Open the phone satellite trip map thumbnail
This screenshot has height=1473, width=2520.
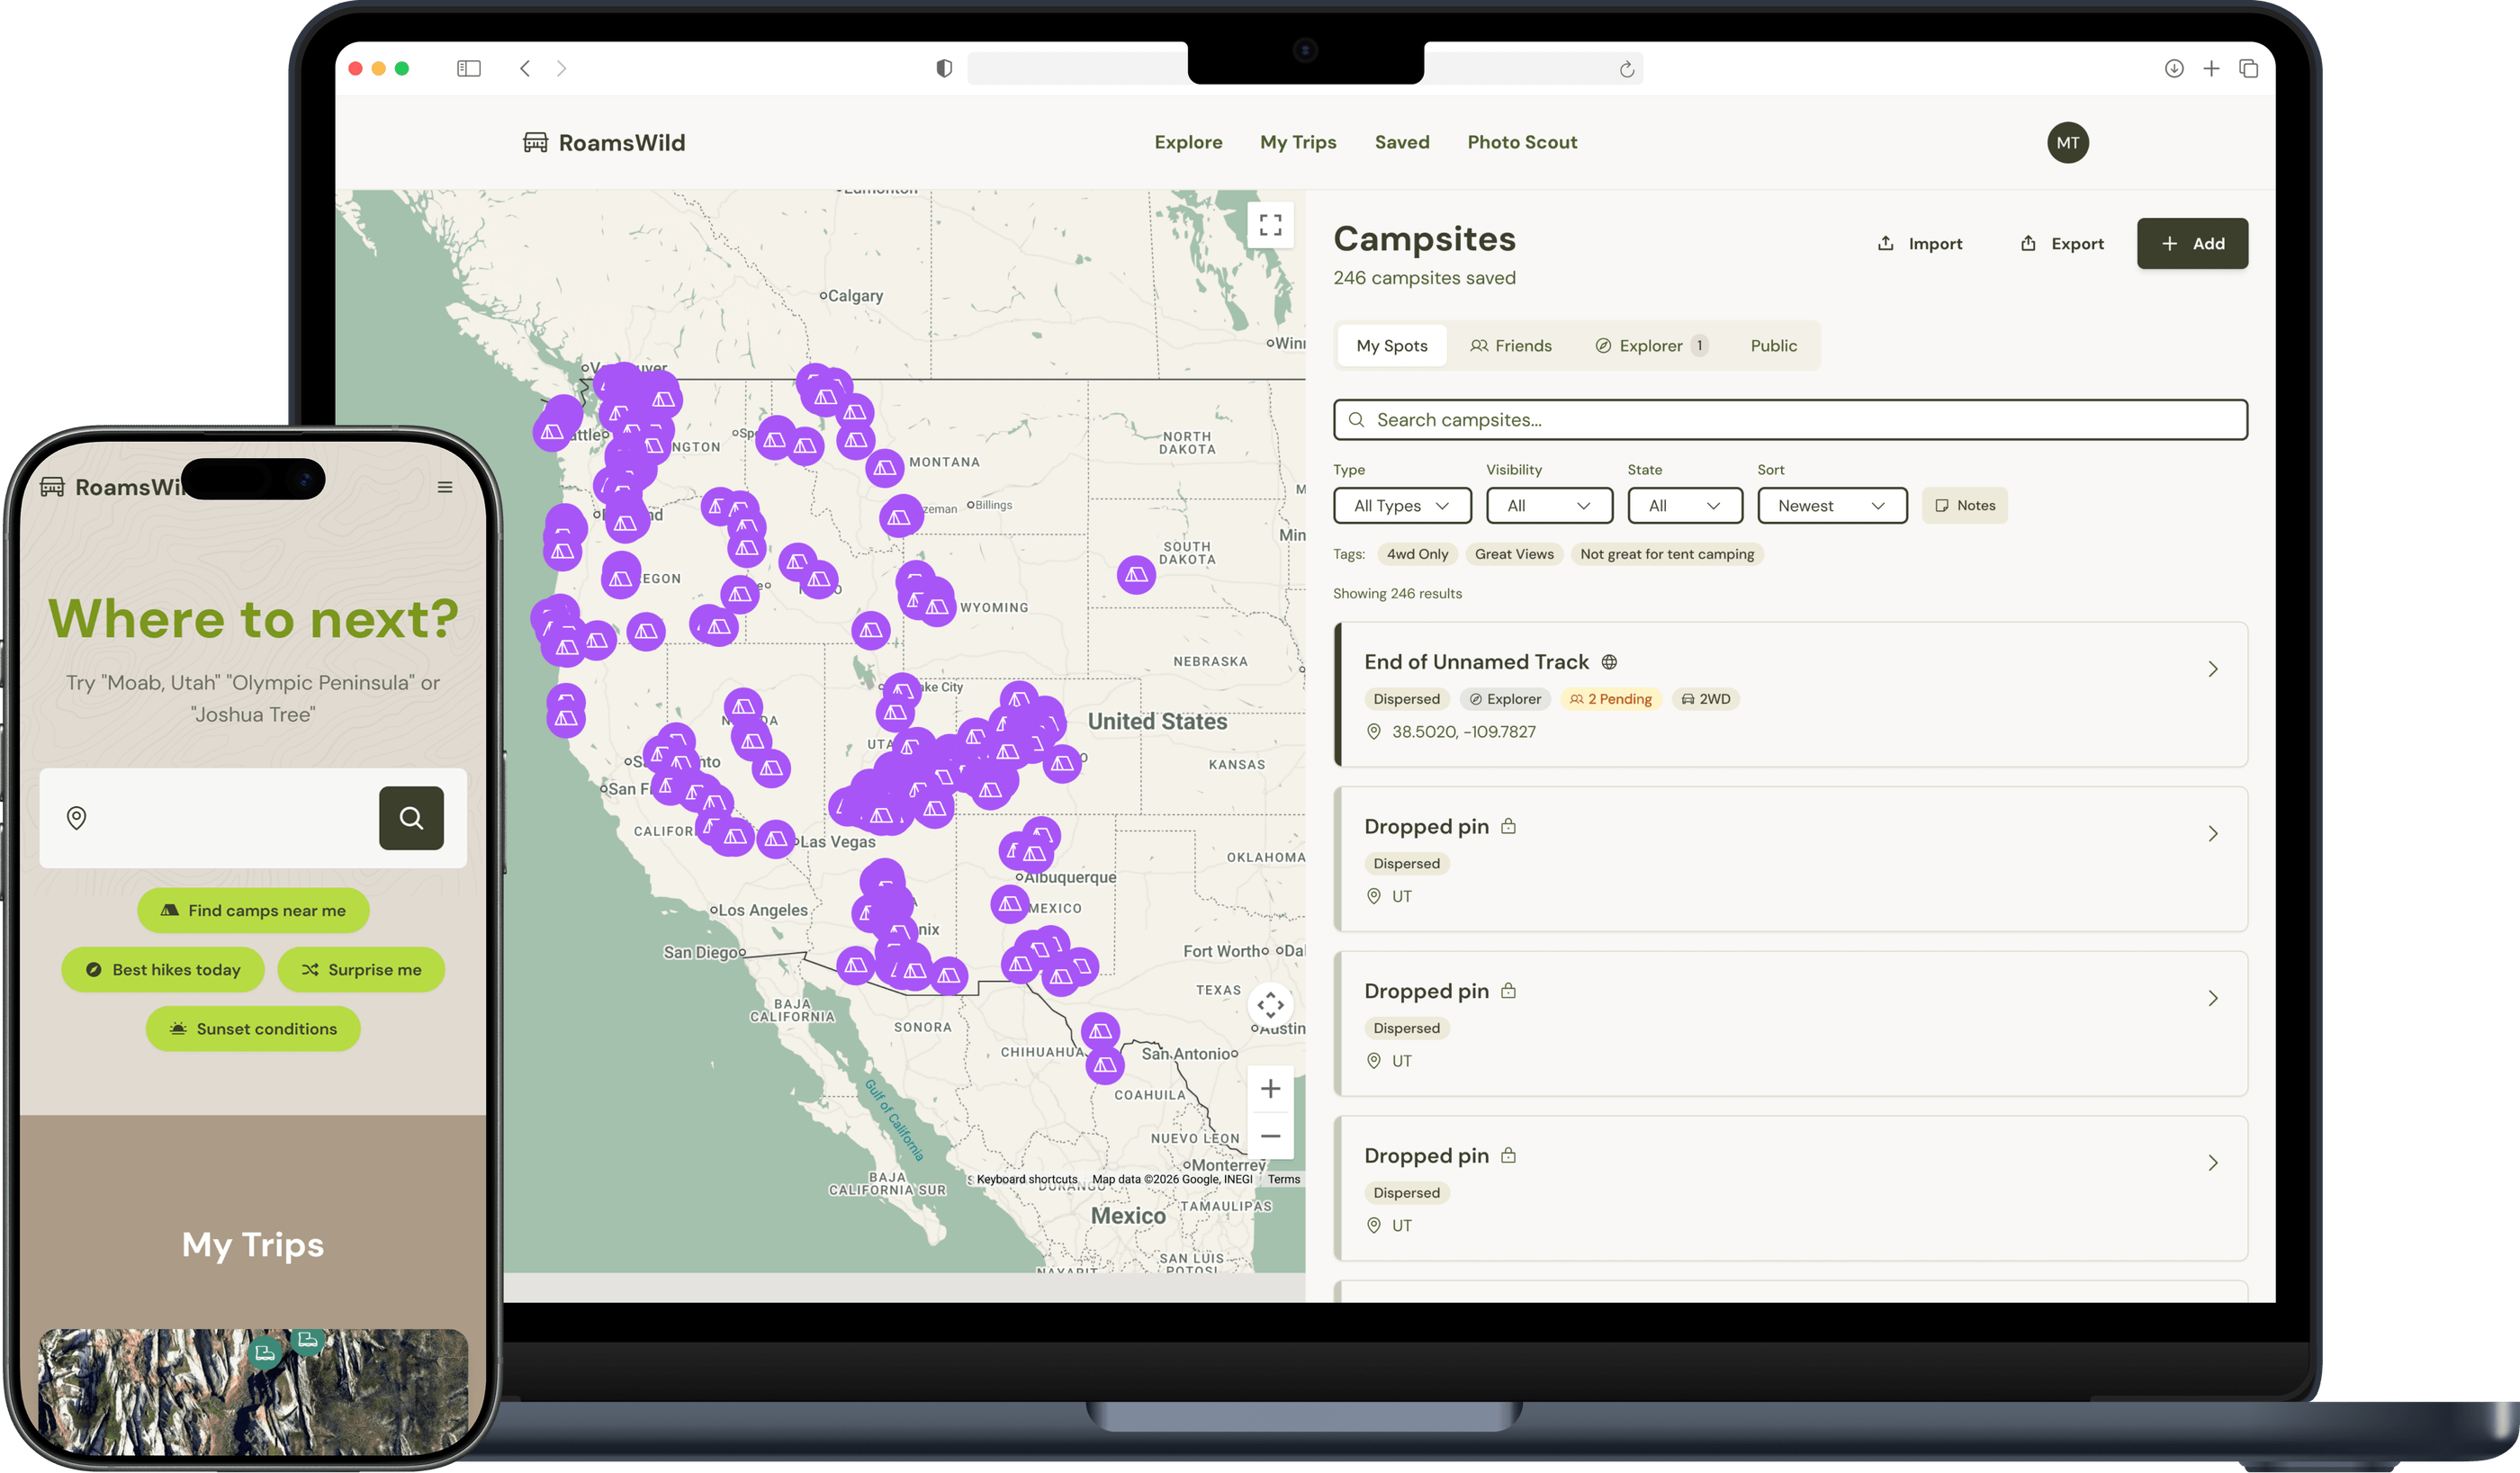253,1391
